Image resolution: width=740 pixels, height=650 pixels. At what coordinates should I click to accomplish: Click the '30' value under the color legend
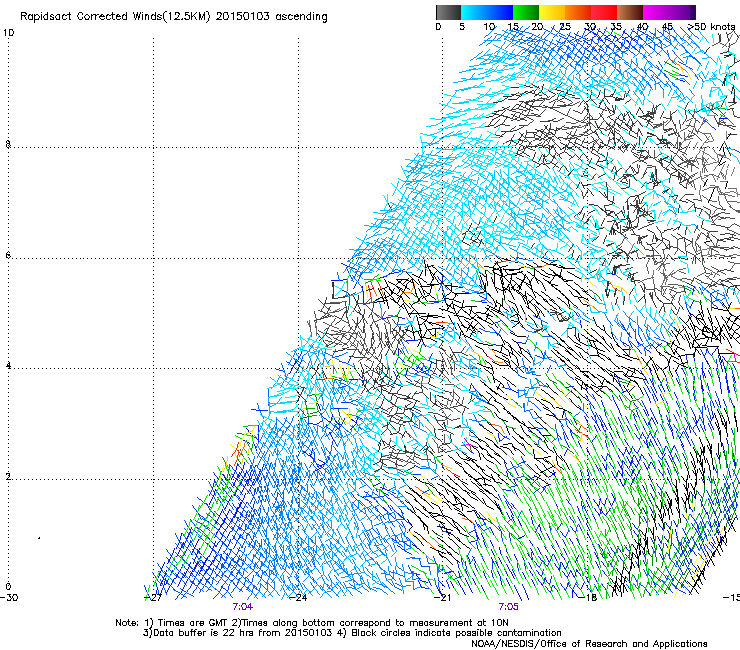coord(590,27)
